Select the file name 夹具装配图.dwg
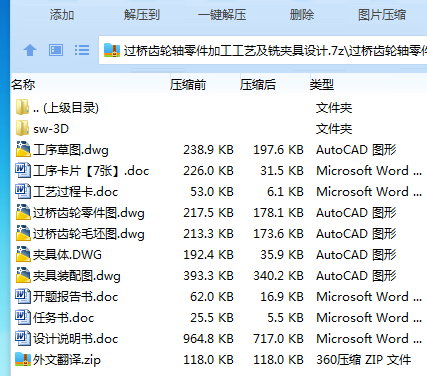Screen dimensions: 427x376 (77, 276)
